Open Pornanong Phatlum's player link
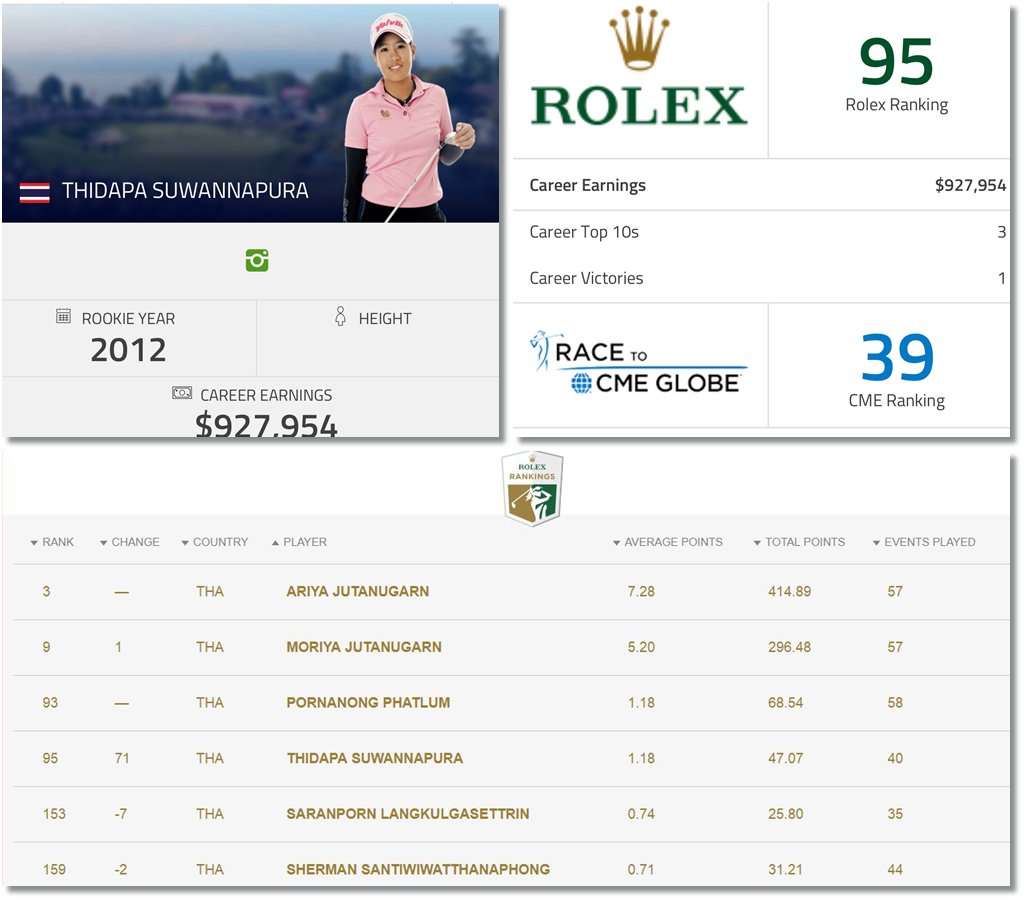The width and height of the screenshot is (1024, 900). (368, 703)
